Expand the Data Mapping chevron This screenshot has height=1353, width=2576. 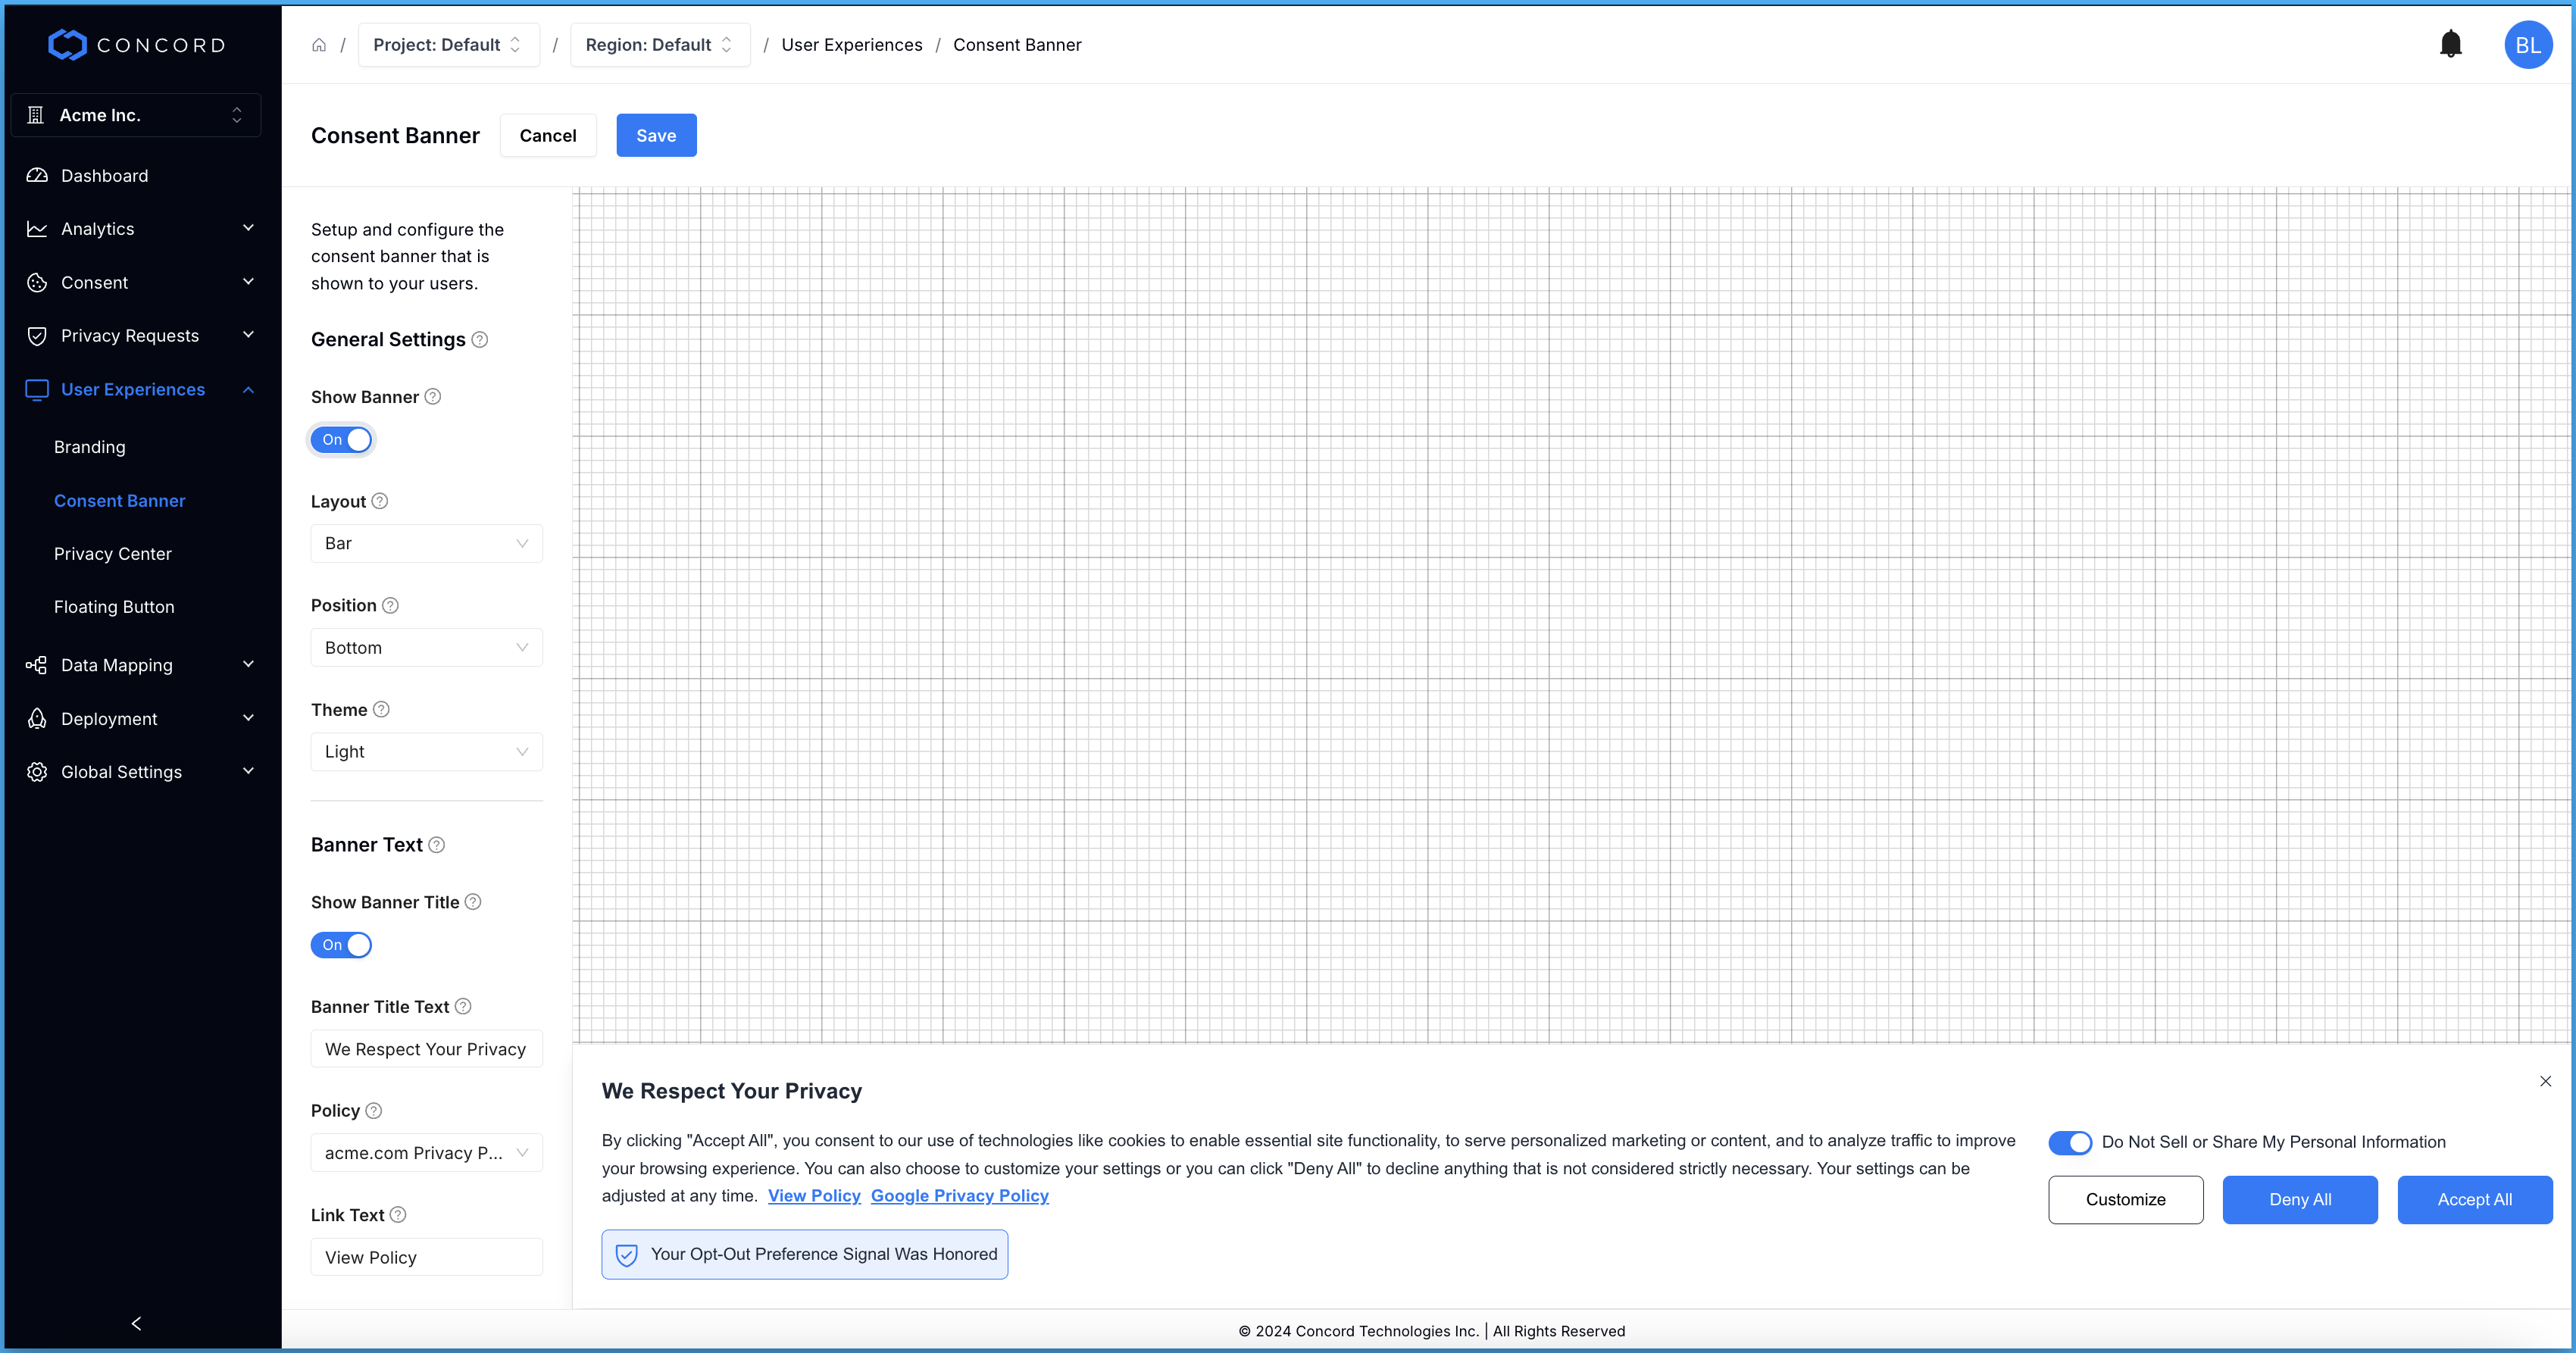pyautogui.click(x=249, y=664)
